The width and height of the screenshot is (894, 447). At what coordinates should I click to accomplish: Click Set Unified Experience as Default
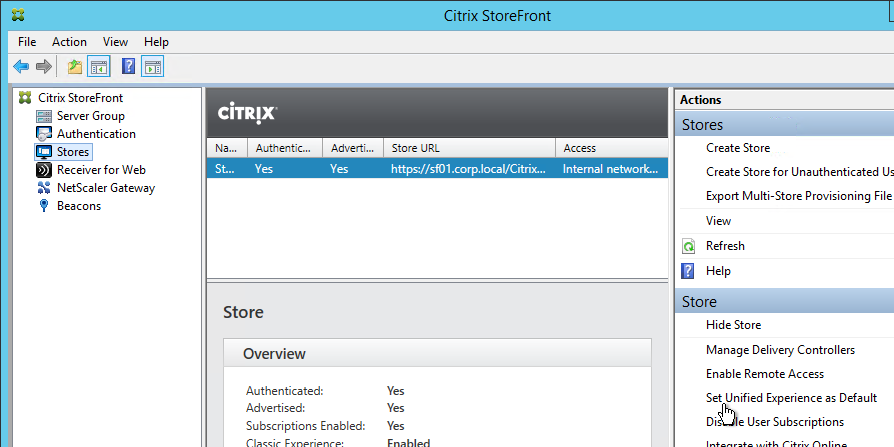point(791,398)
